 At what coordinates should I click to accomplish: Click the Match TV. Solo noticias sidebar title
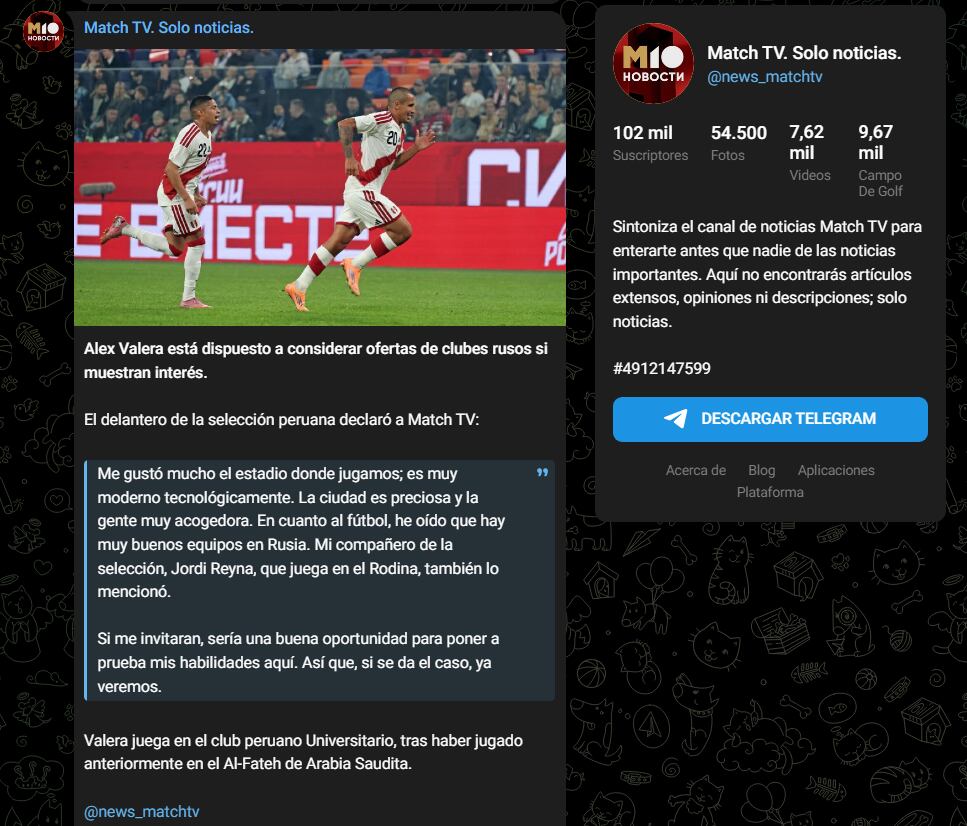click(804, 53)
